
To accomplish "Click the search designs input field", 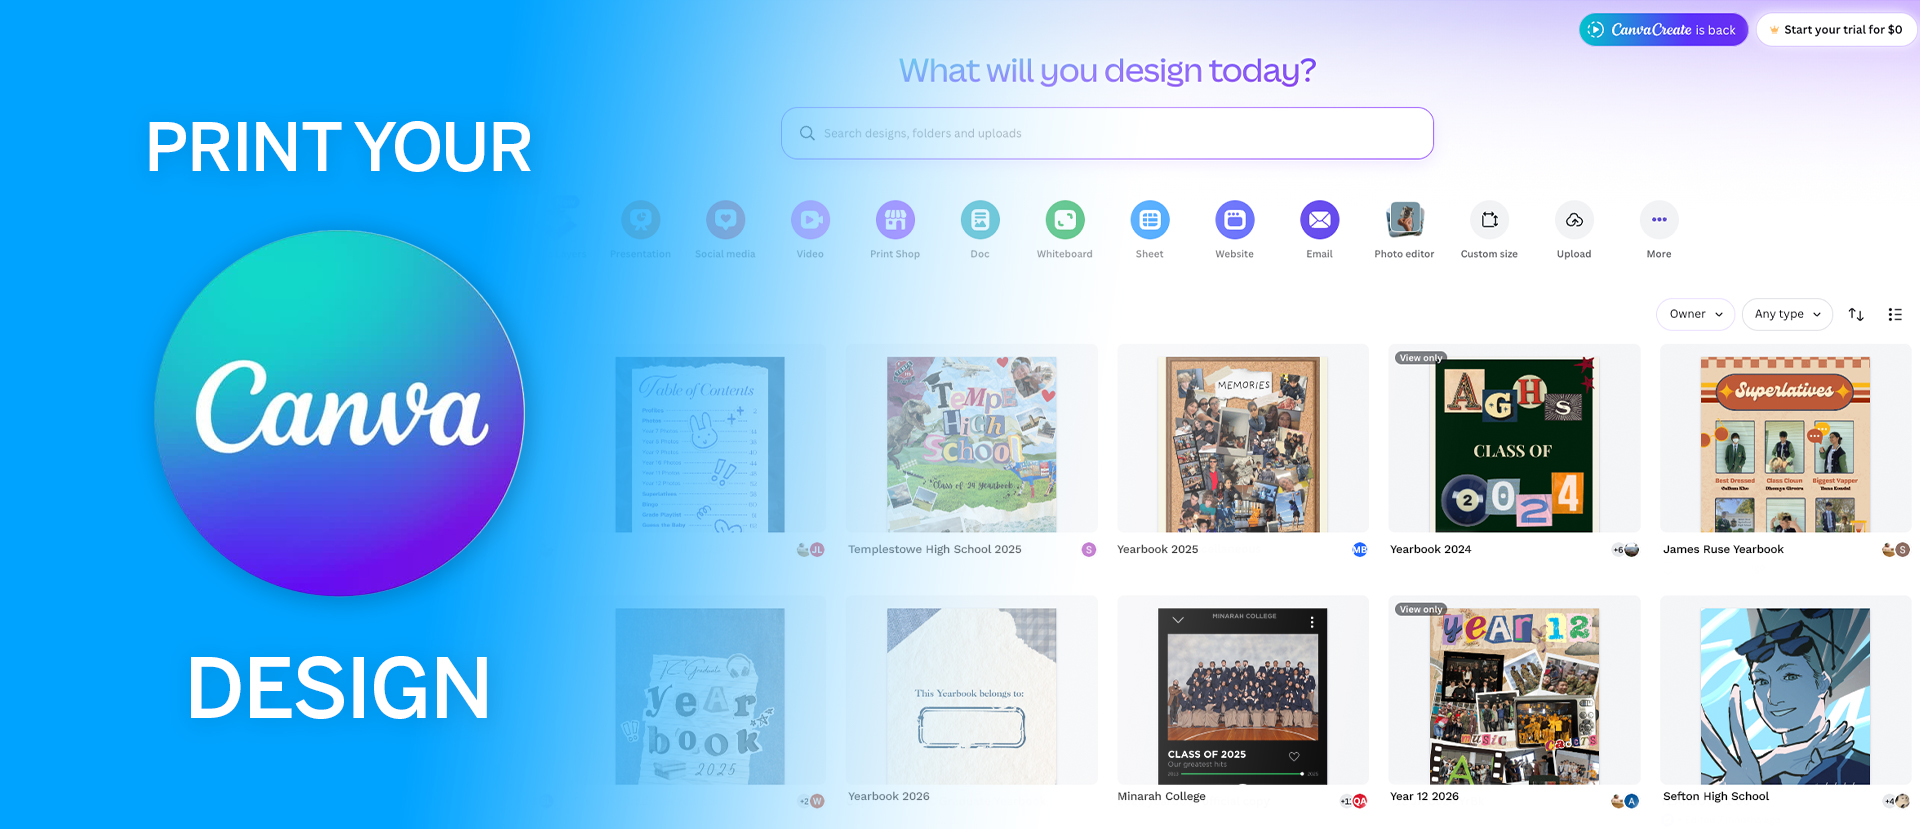I will (1107, 133).
